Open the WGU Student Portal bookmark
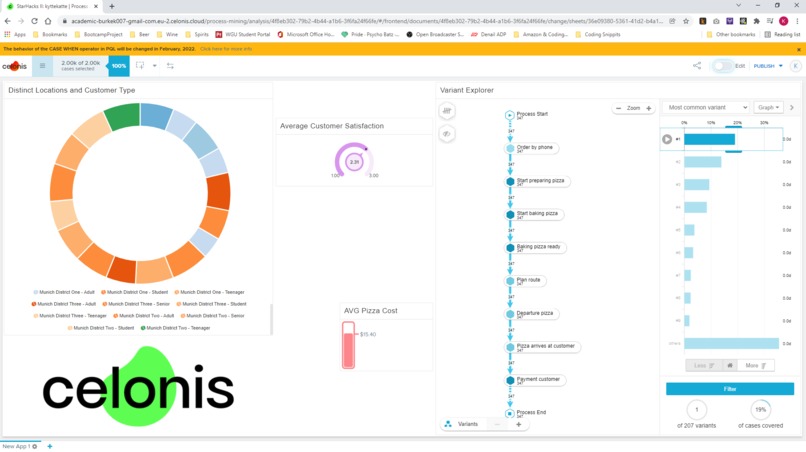Screen dimensions: 806x452 pos(243,34)
